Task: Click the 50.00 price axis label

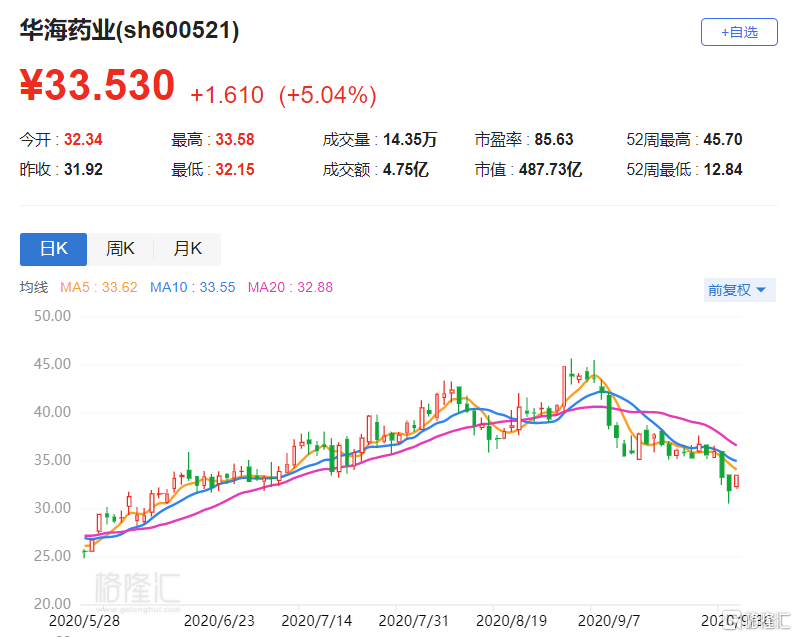Action: click(52, 316)
